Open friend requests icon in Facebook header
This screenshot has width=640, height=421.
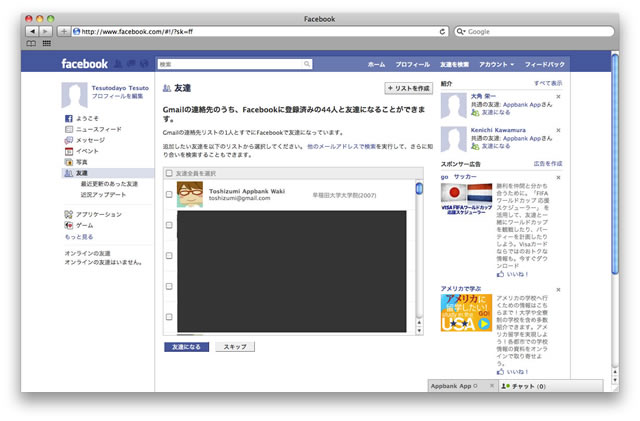(x=118, y=64)
